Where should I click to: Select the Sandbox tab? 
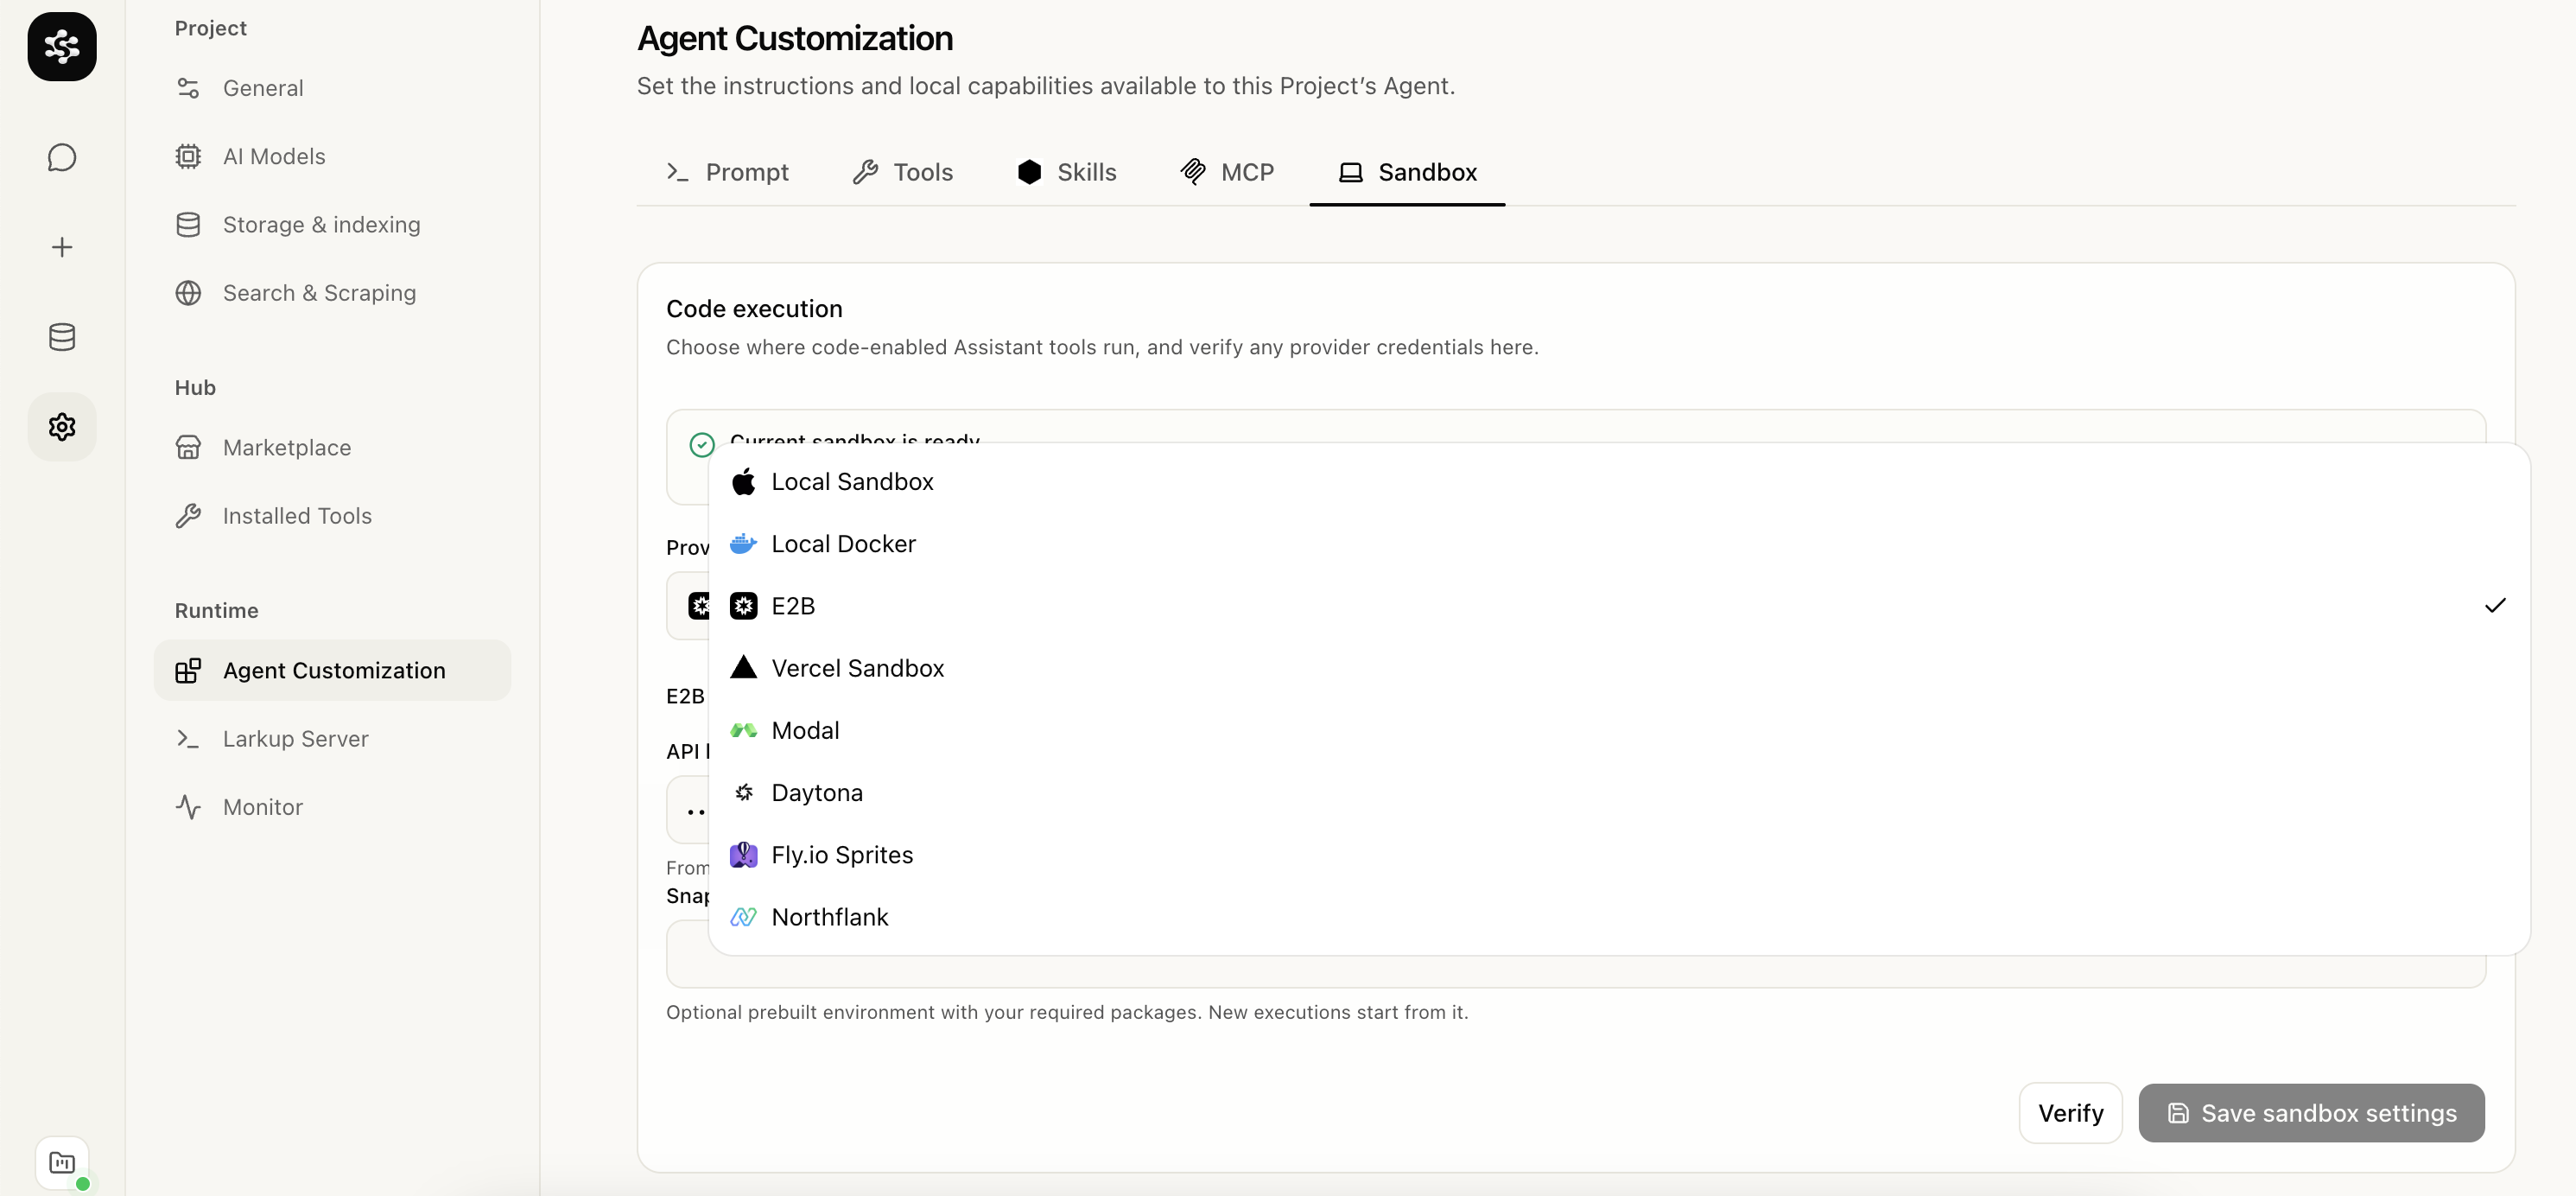coord(1407,172)
